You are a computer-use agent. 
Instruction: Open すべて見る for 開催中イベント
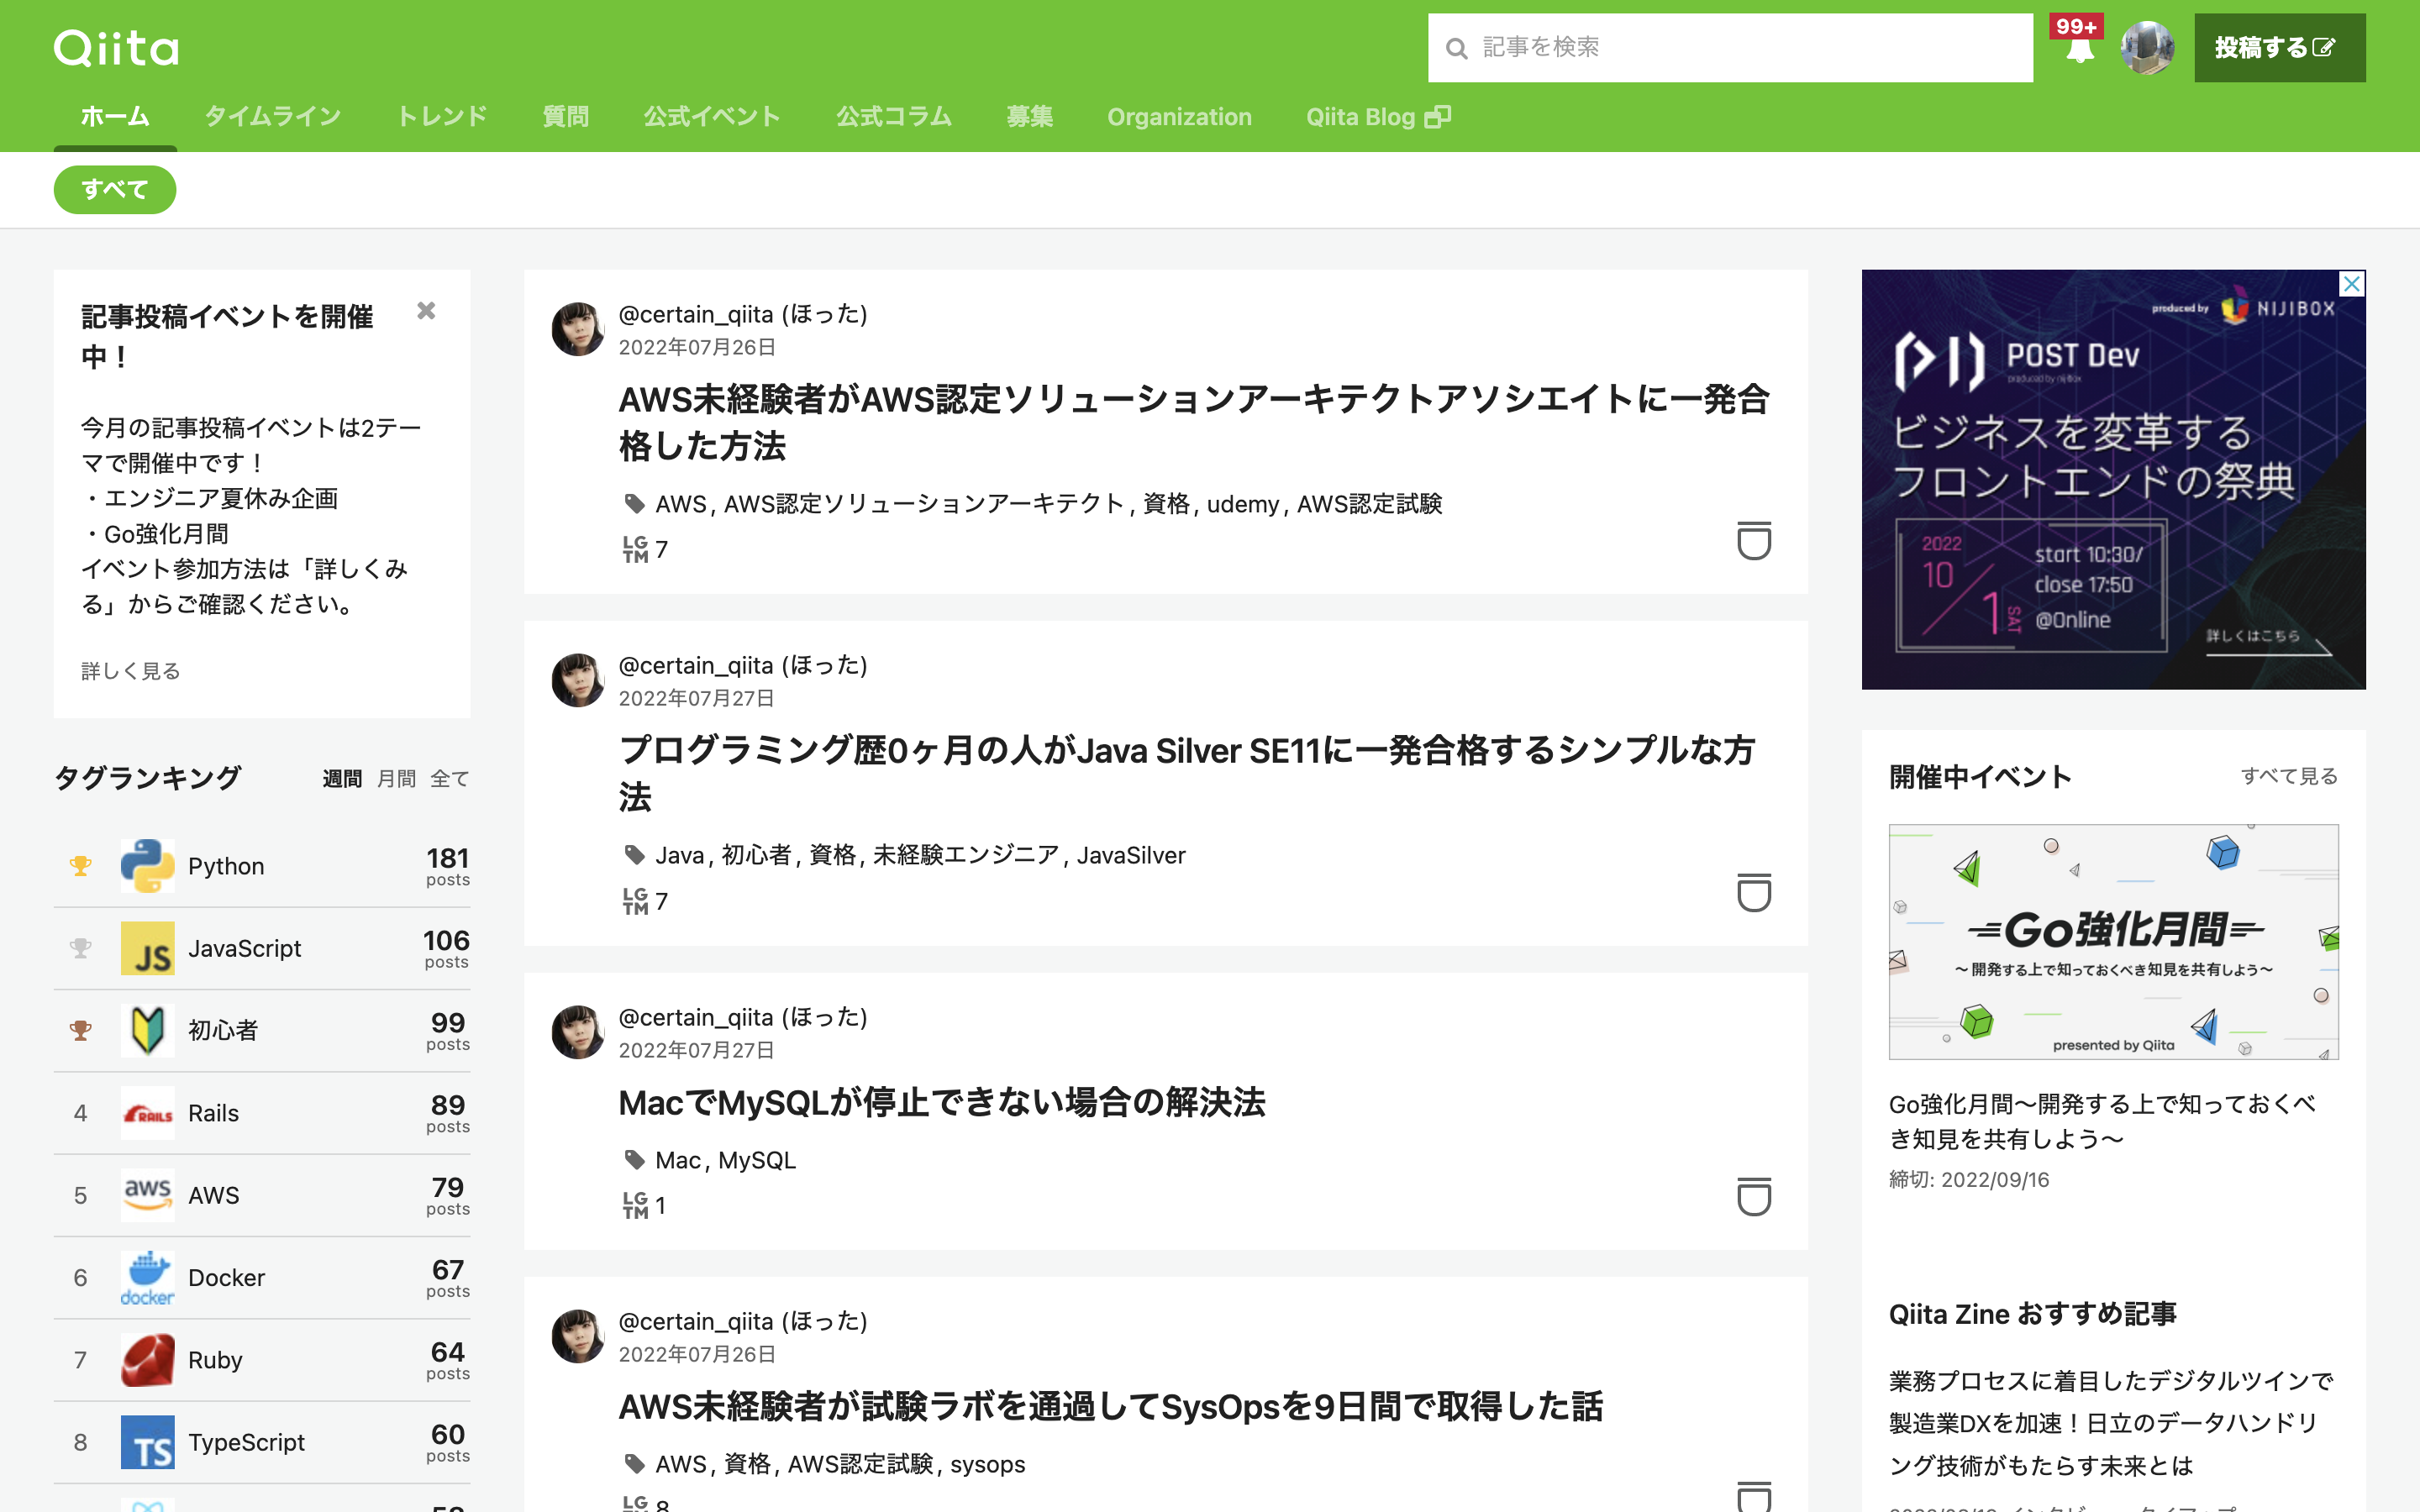2289,776
